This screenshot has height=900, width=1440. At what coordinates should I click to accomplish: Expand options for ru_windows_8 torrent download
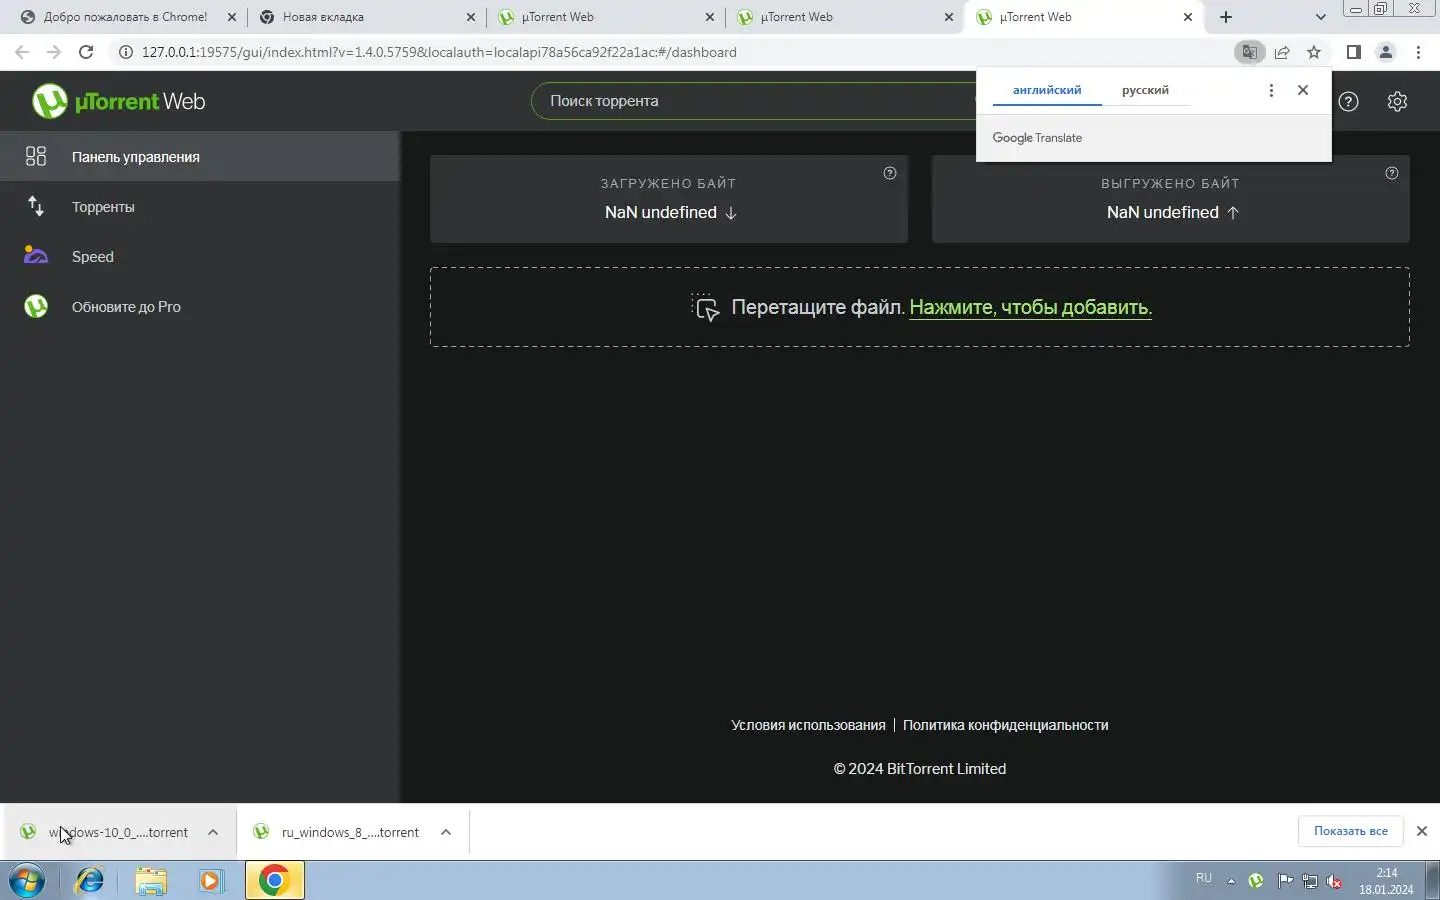[x=446, y=832]
